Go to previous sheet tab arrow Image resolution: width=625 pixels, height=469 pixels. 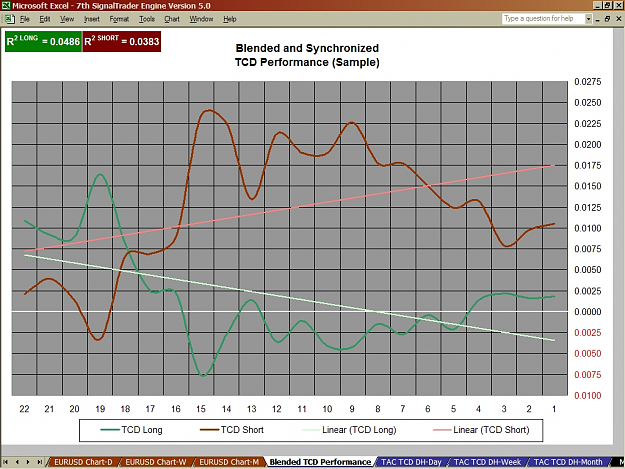[17, 462]
